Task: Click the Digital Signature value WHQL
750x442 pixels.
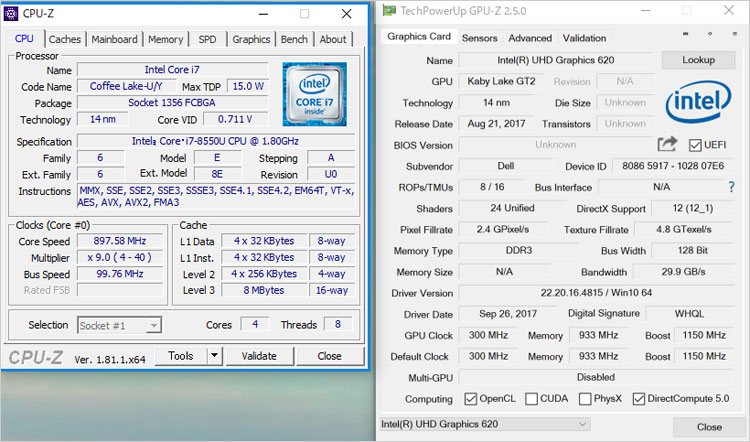Action: click(689, 314)
